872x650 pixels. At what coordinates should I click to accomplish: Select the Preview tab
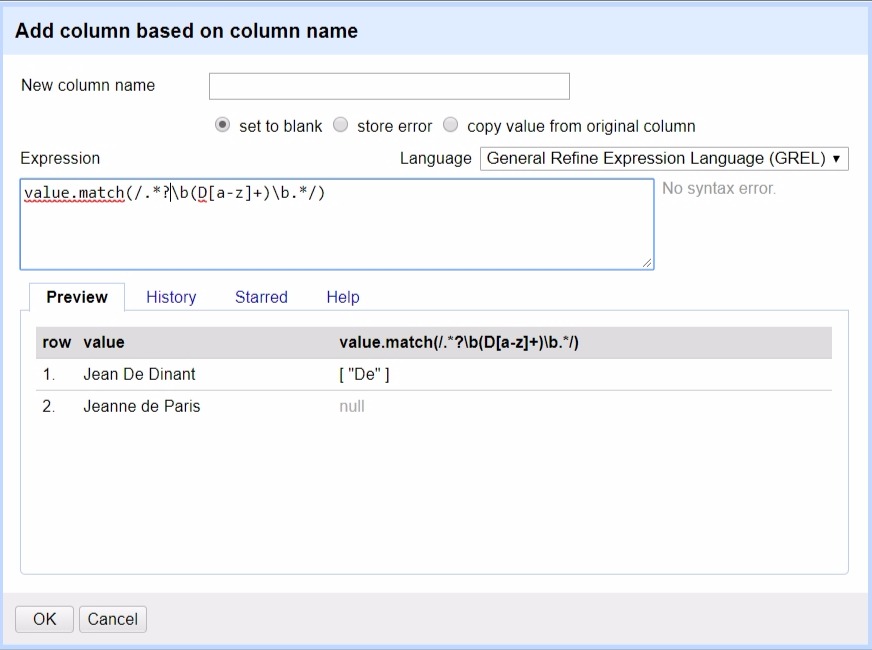coord(77,297)
